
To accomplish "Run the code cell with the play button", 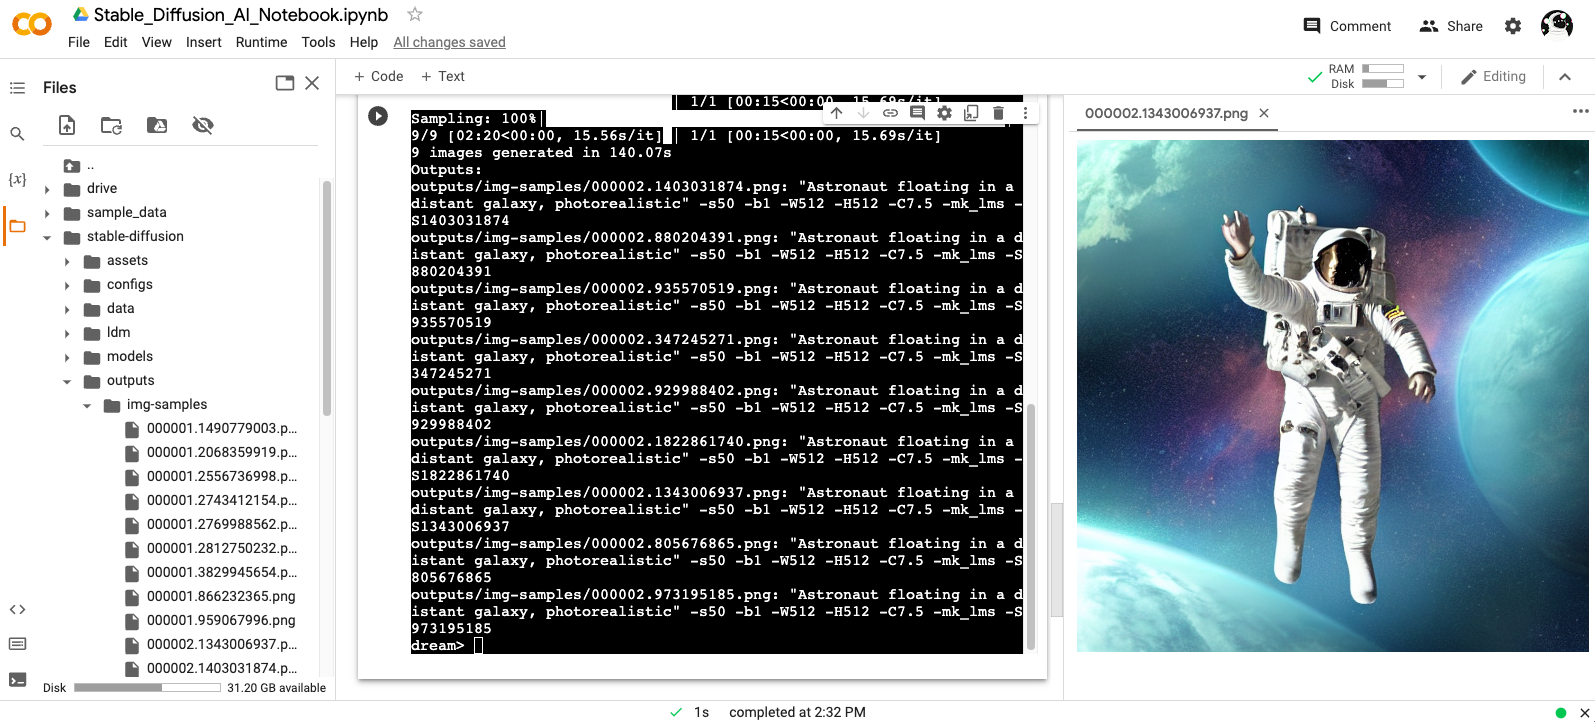I will point(378,116).
